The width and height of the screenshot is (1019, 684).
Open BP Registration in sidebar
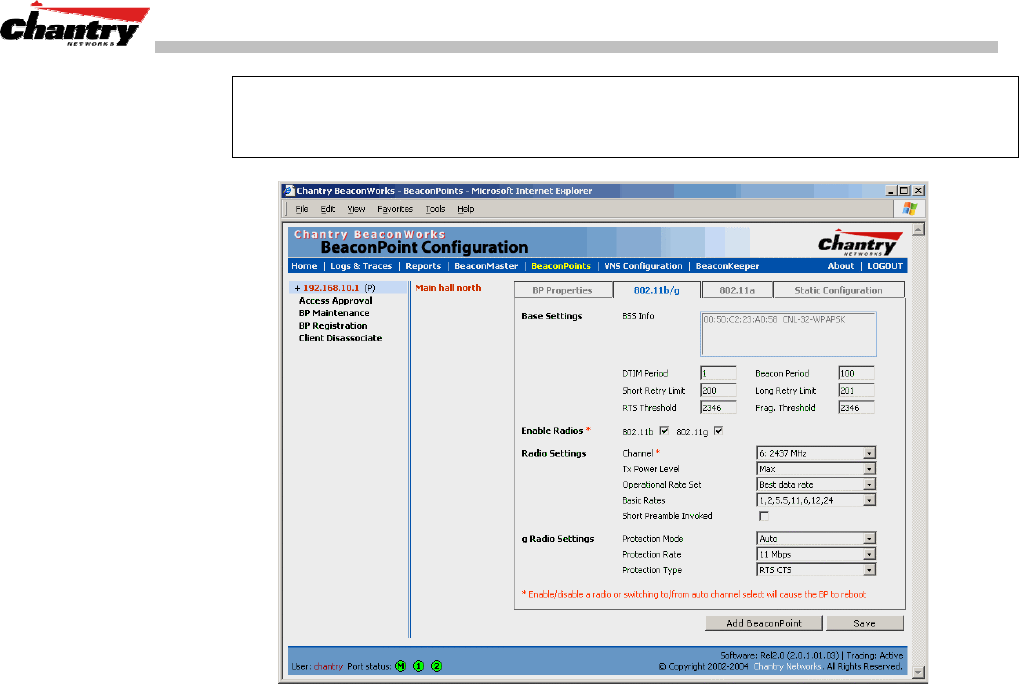[333, 325]
